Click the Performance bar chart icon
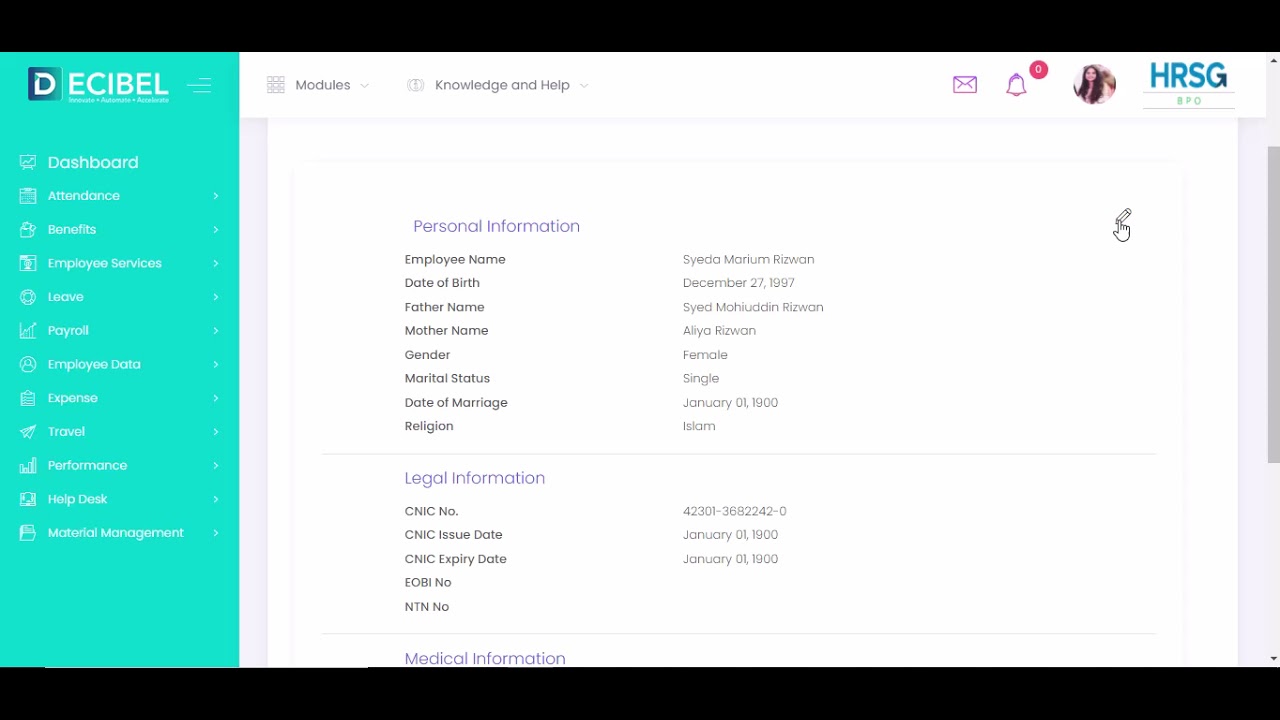1280x720 pixels. [x=28, y=465]
